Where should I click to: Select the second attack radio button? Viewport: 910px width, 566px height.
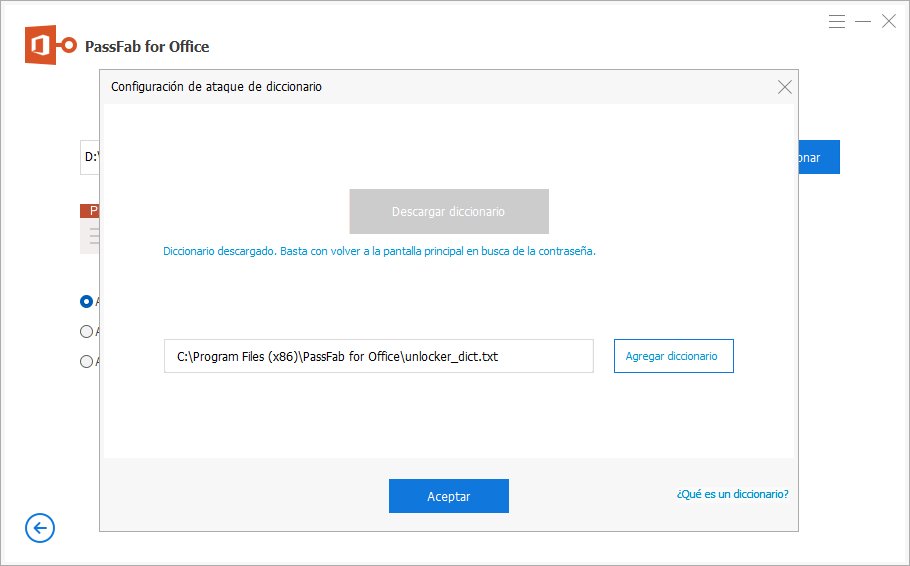pos(86,331)
